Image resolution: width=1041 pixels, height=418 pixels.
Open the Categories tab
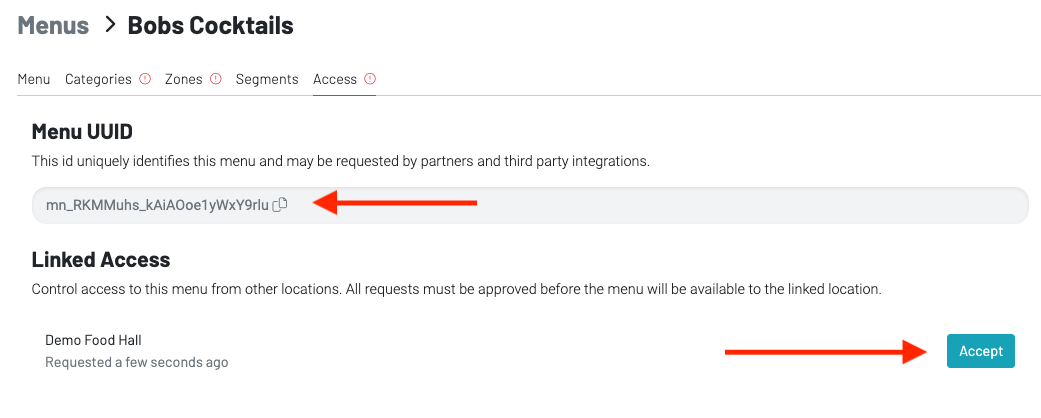(98, 79)
